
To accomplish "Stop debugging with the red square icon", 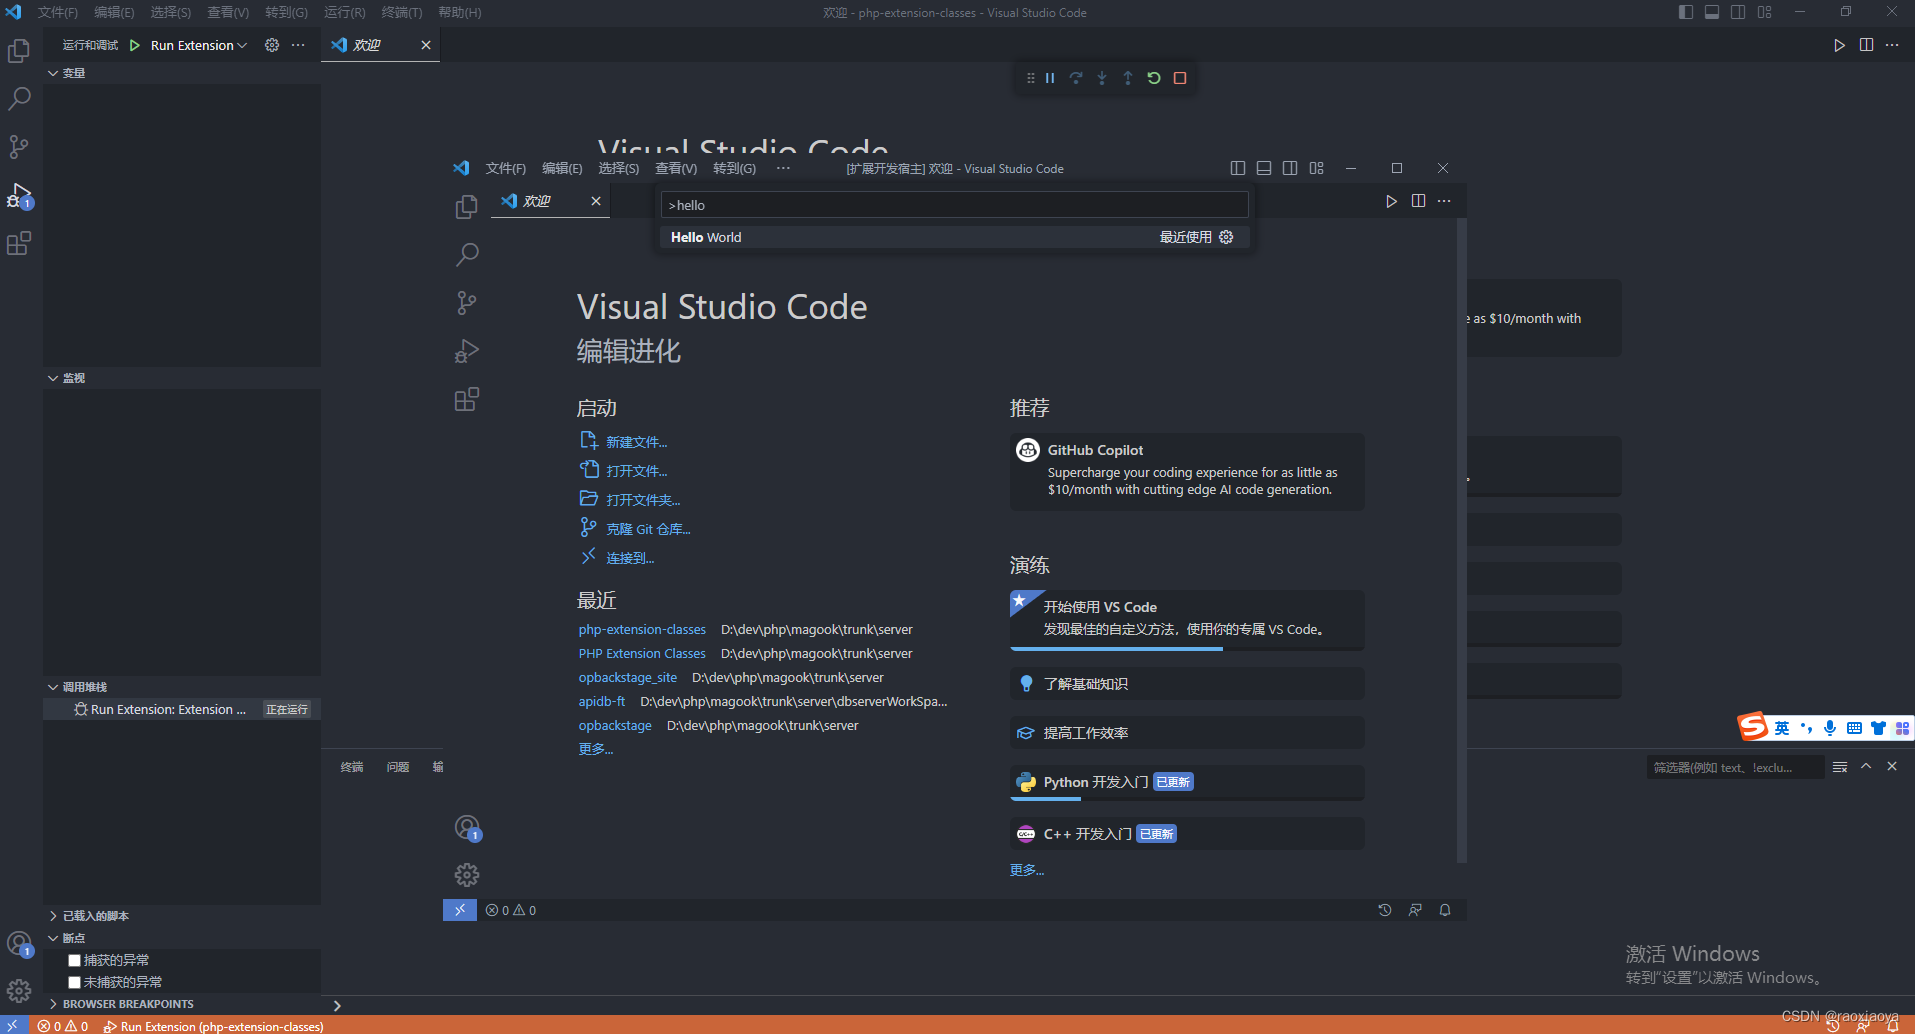I will pos(1180,78).
